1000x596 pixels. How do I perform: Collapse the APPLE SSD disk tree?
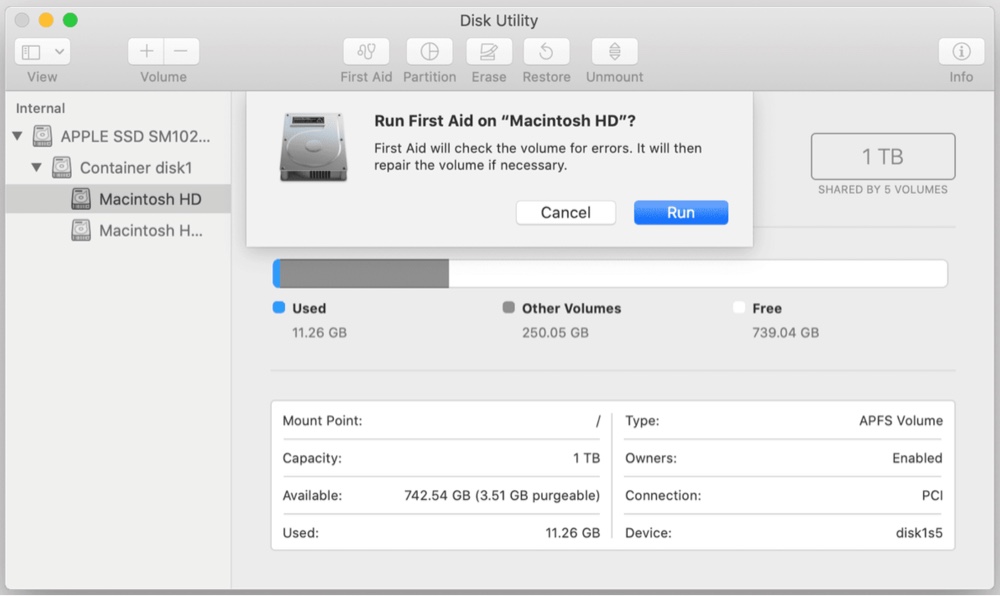click(x=17, y=136)
